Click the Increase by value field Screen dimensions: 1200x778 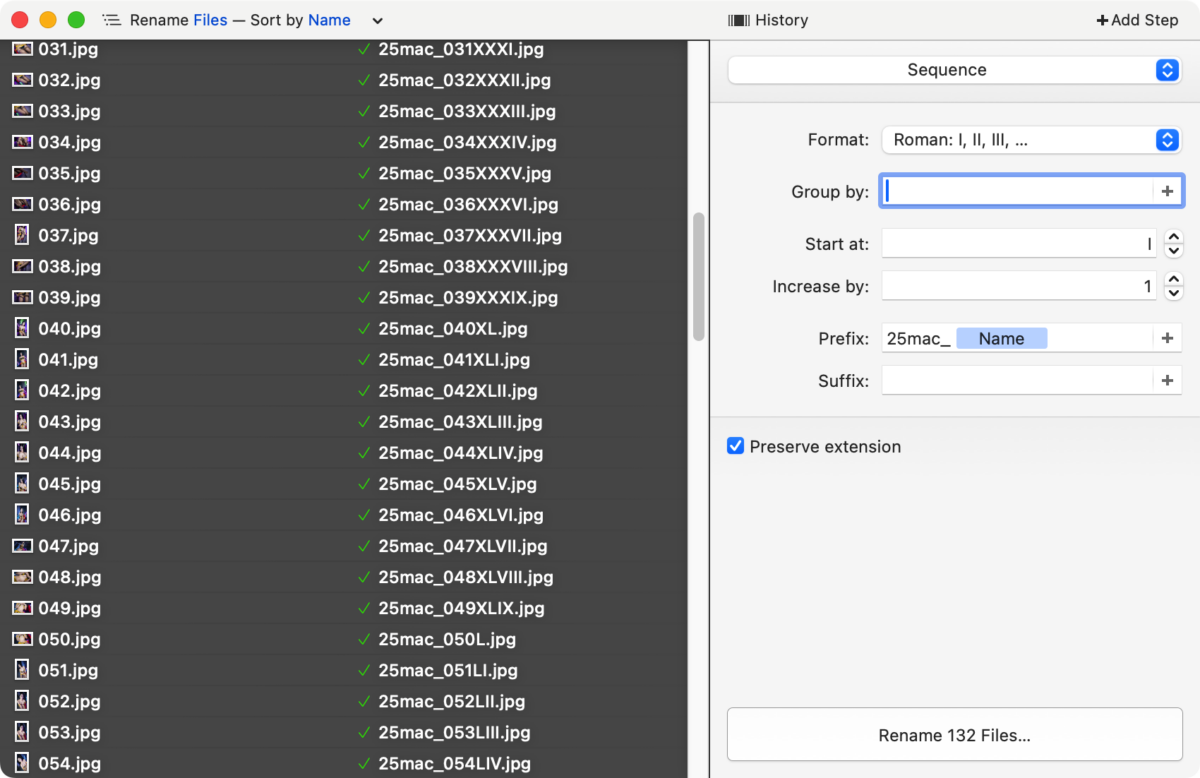[1019, 287]
